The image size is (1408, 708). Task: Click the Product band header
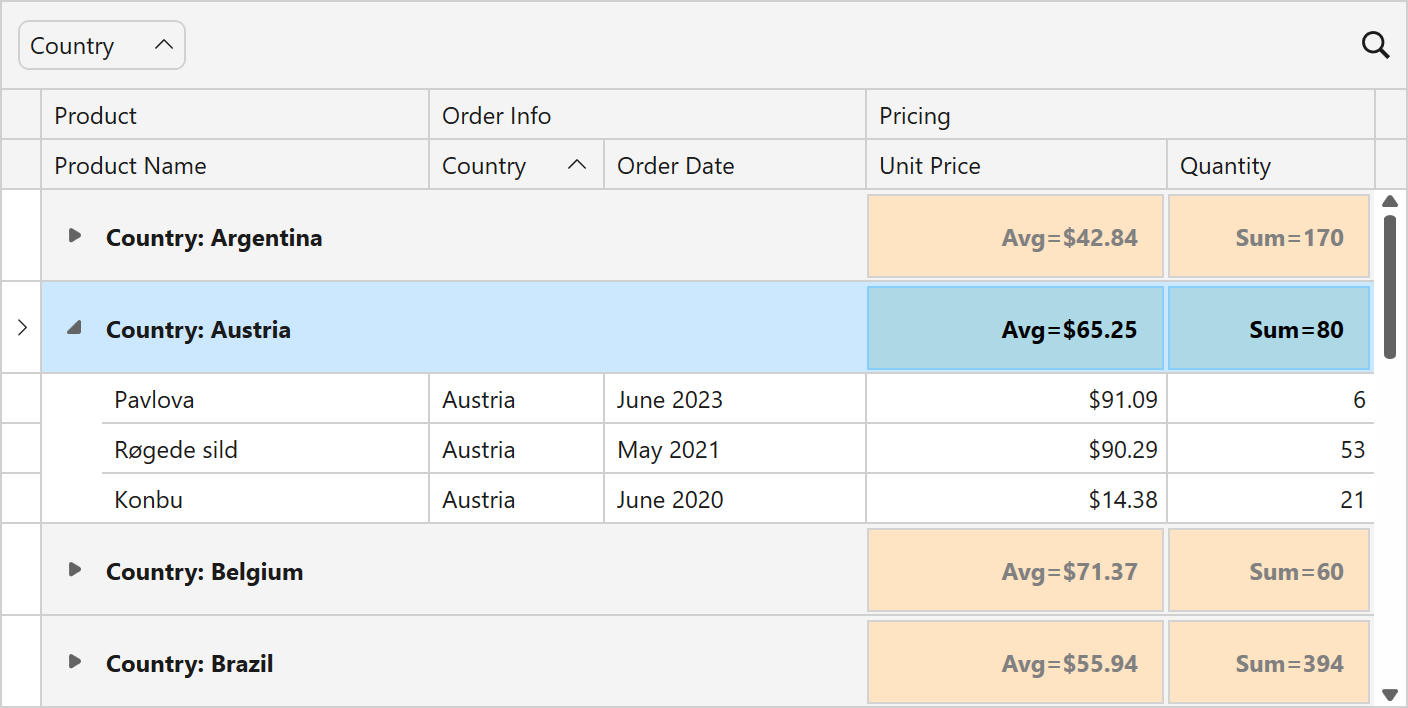click(x=235, y=116)
